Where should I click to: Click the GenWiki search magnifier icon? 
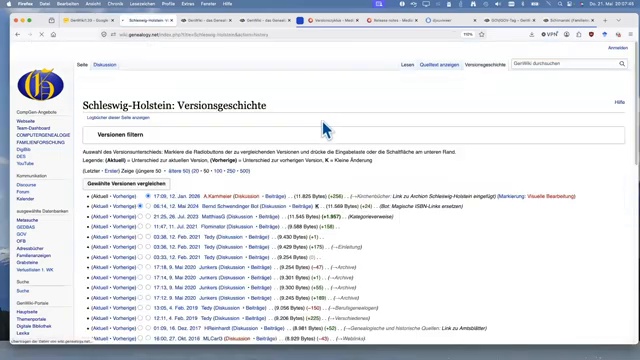(622, 64)
